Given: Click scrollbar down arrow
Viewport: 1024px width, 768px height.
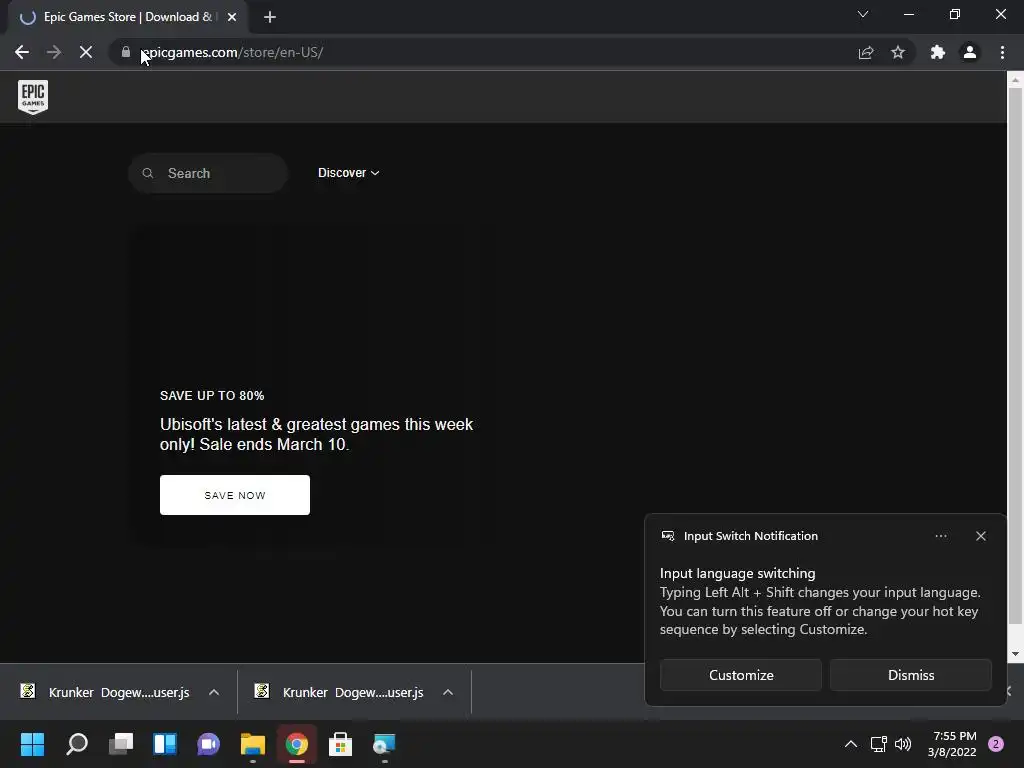Looking at the screenshot, I should point(1015,654).
